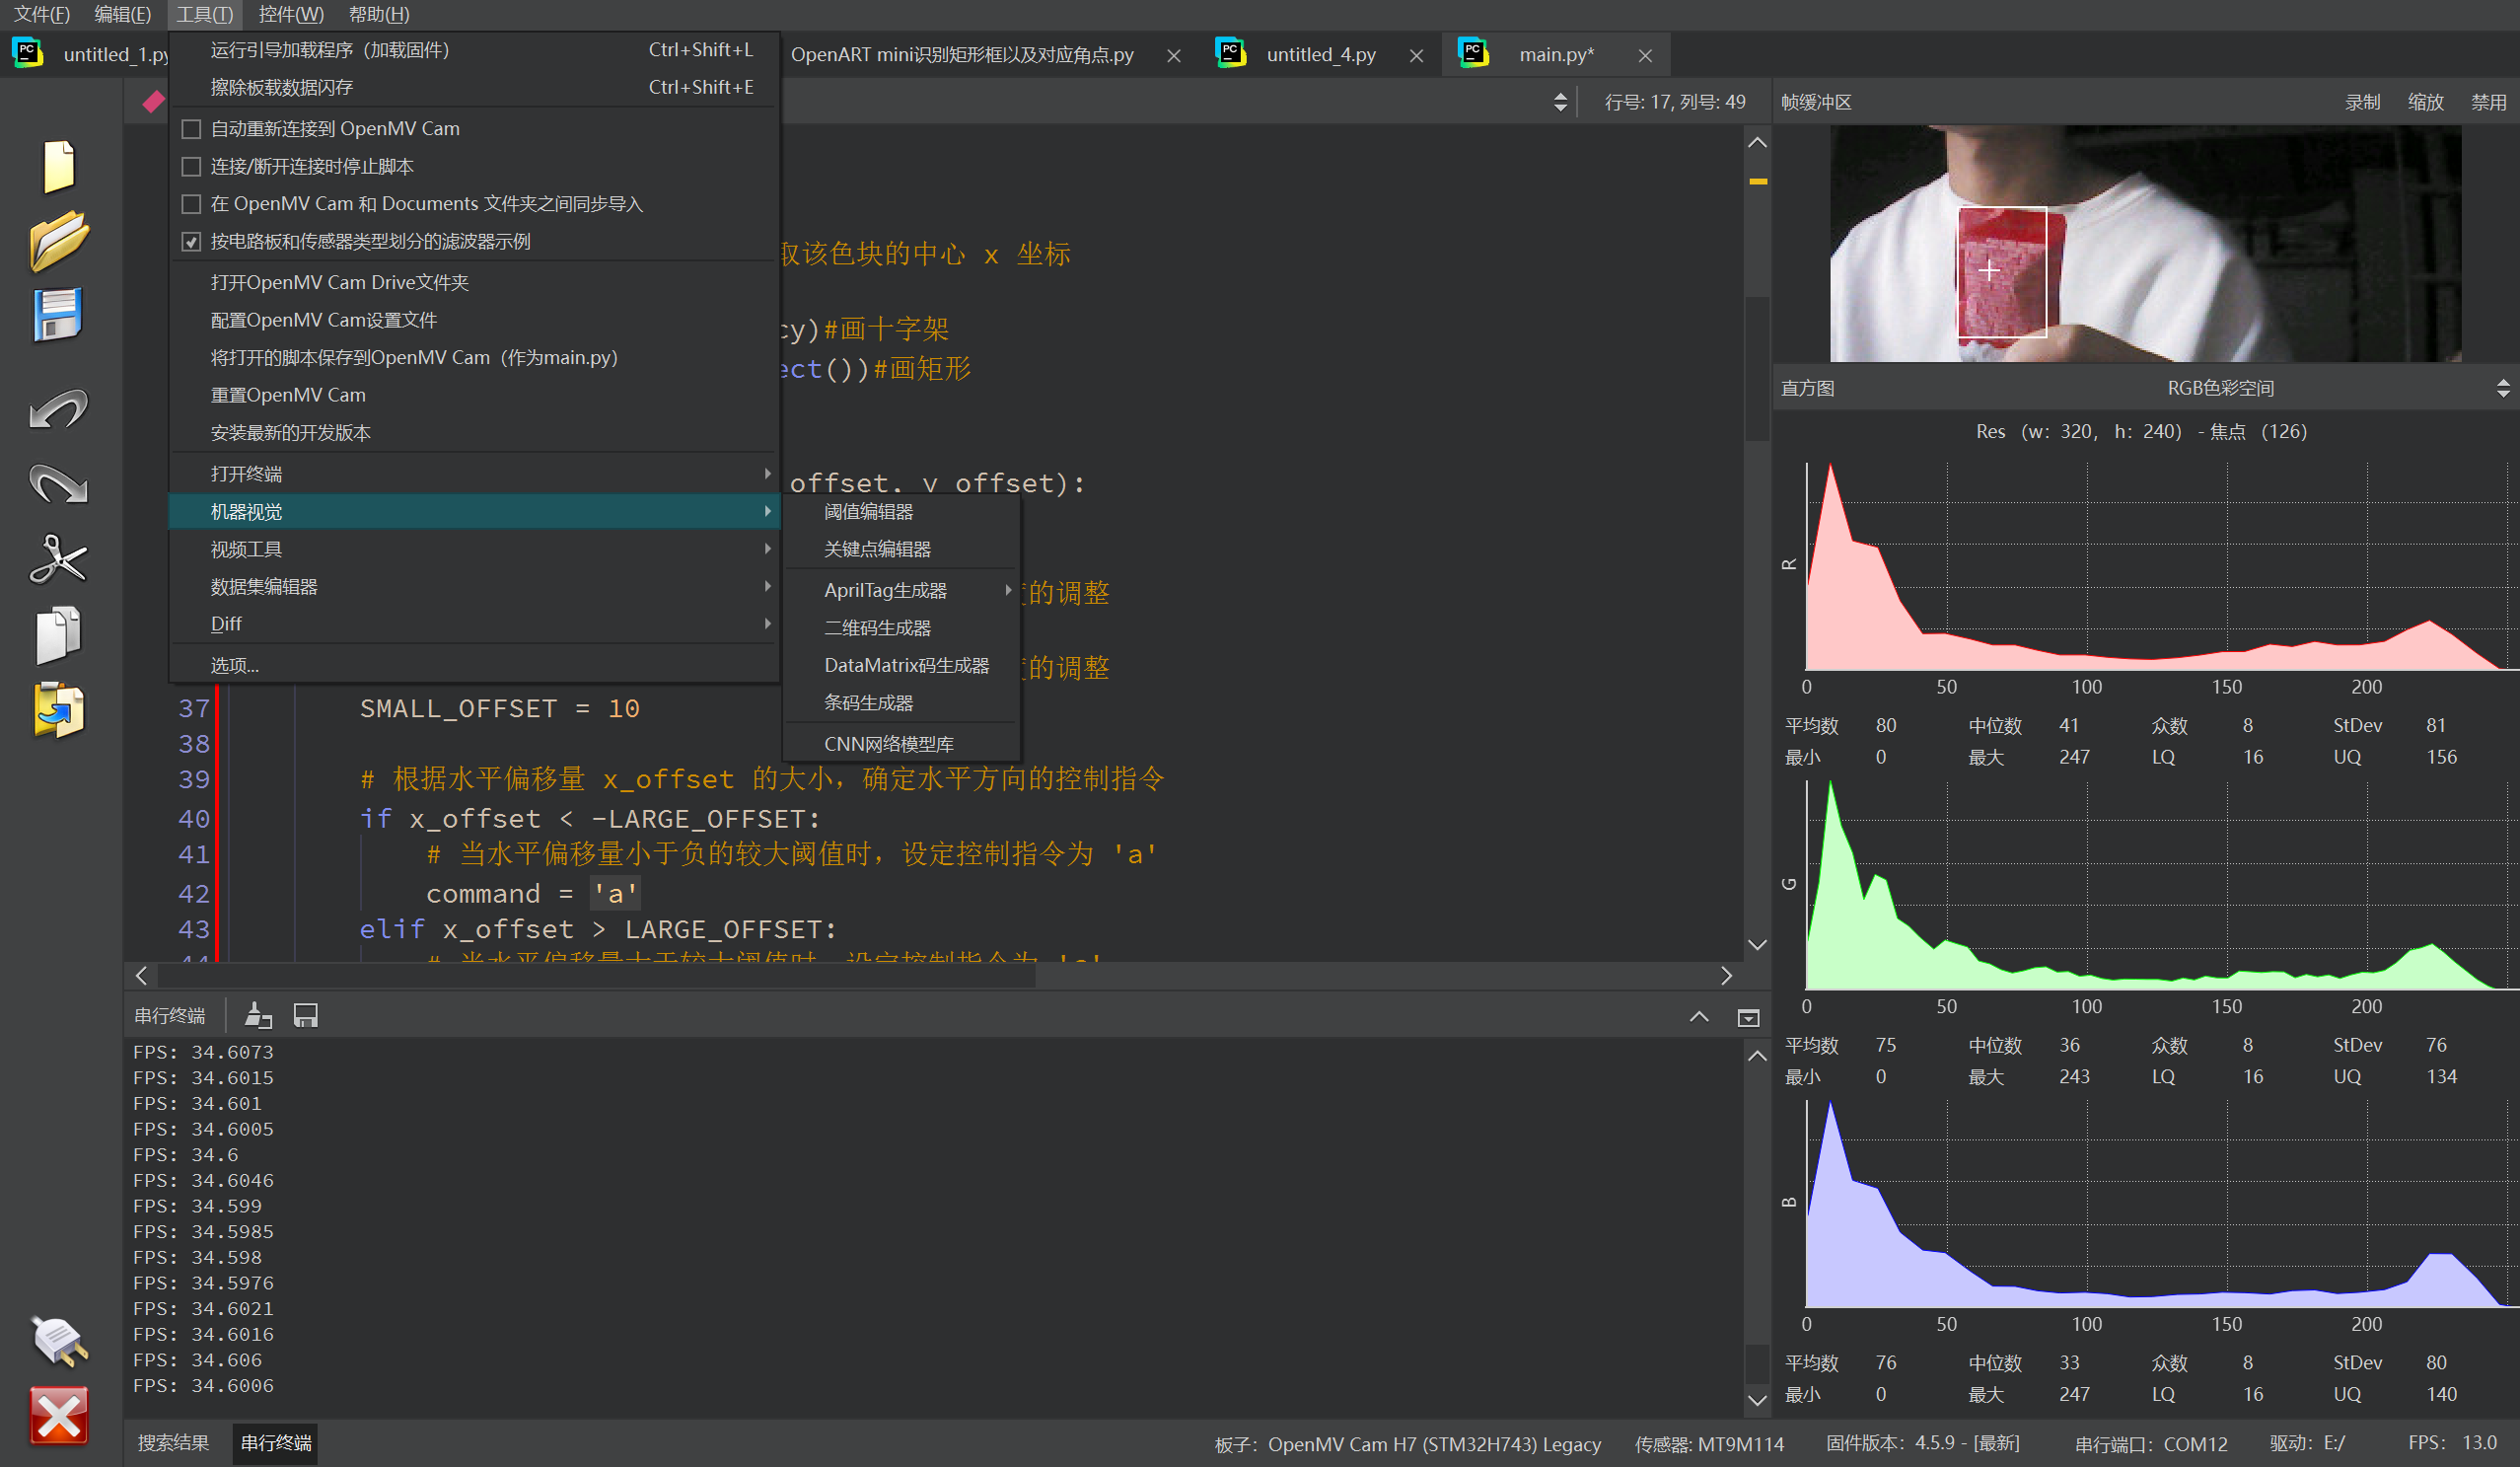Click the Connect plug icon

[58, 1340]
